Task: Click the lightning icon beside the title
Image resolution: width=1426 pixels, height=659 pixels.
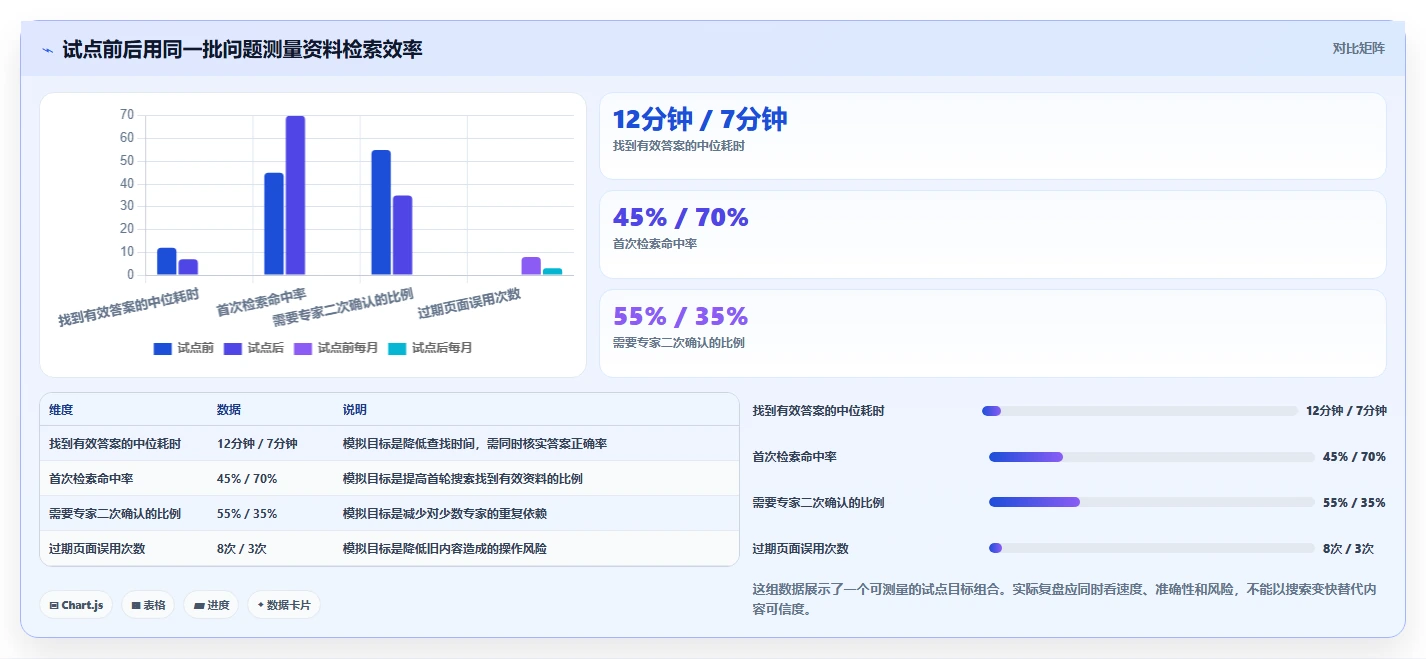Action: pyautogui.click(x=47, y=50)
